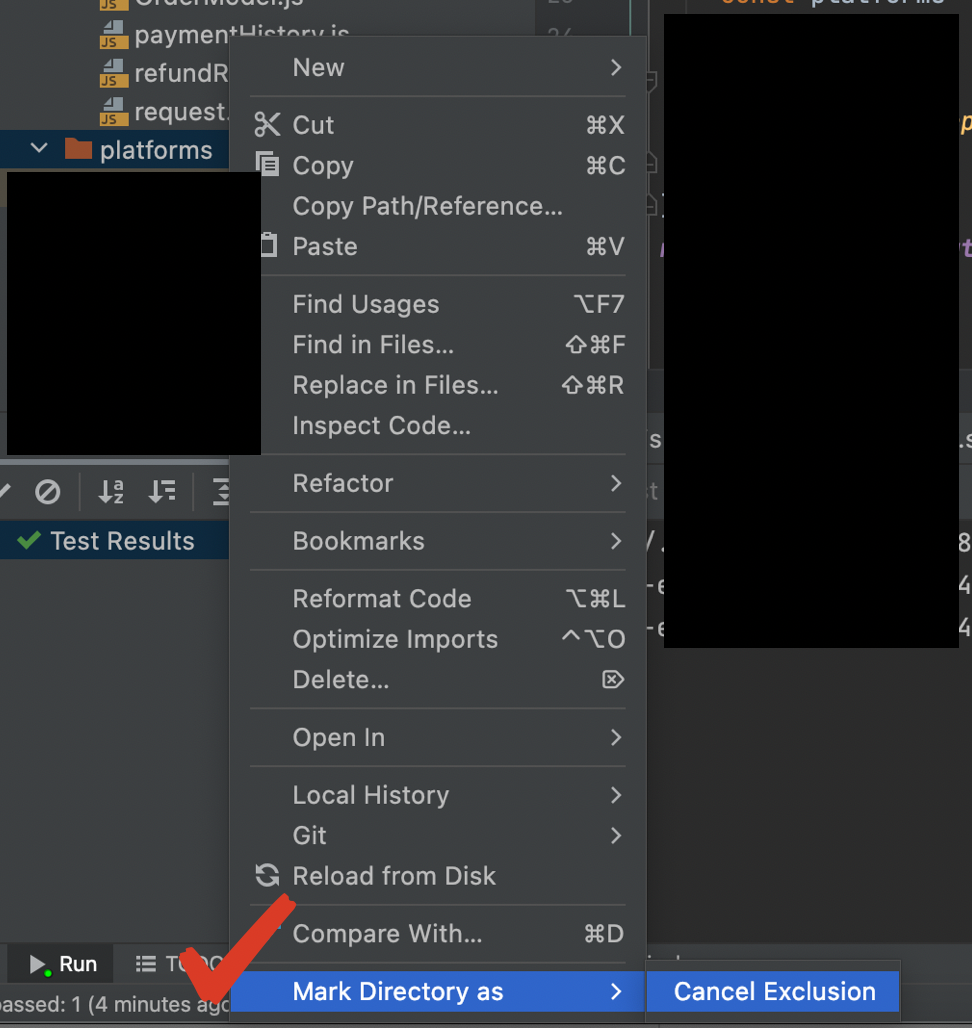Viewport: 972px width, 1028px height.
Task: Open Replace in Files
Action: (438, 386)
